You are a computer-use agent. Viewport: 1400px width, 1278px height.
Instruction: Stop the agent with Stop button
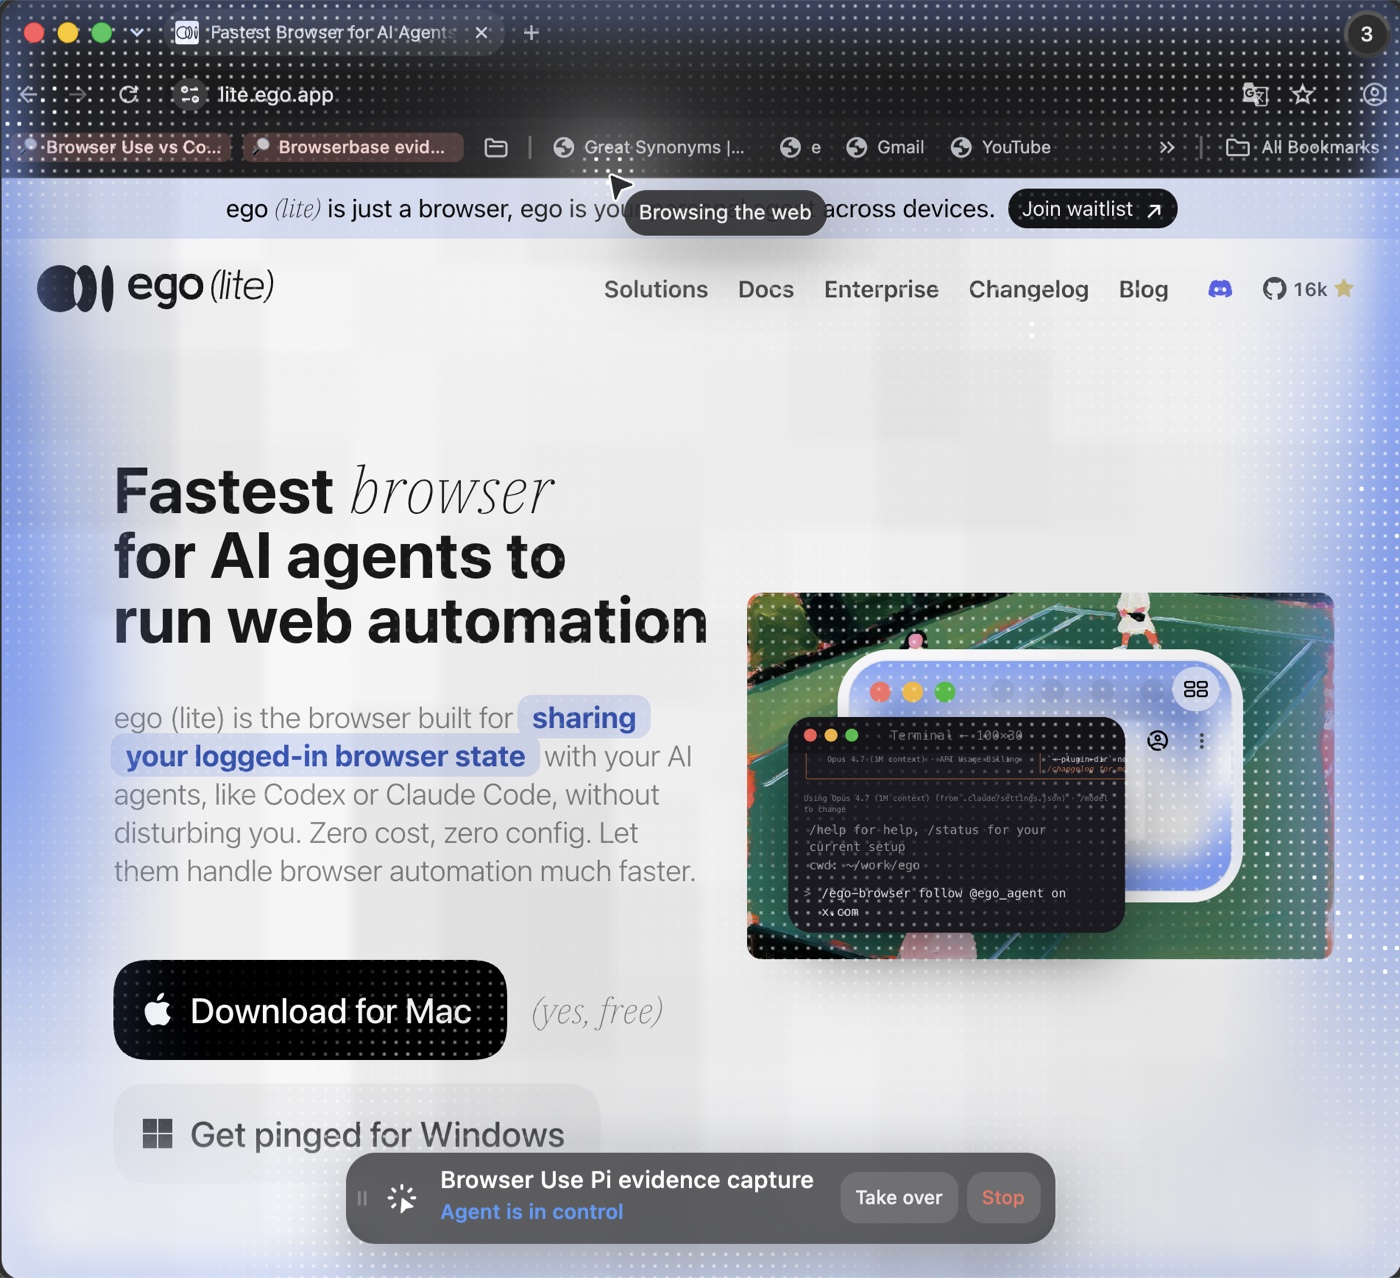(1003, 1198)
